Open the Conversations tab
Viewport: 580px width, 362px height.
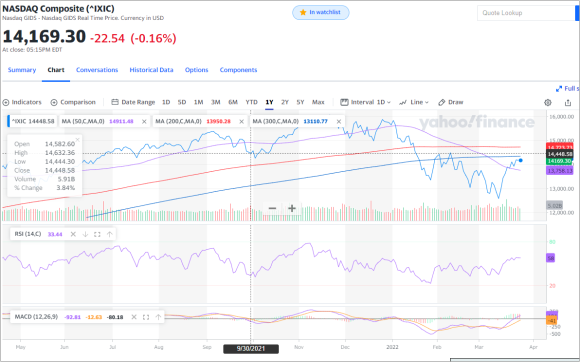point(97,70)
